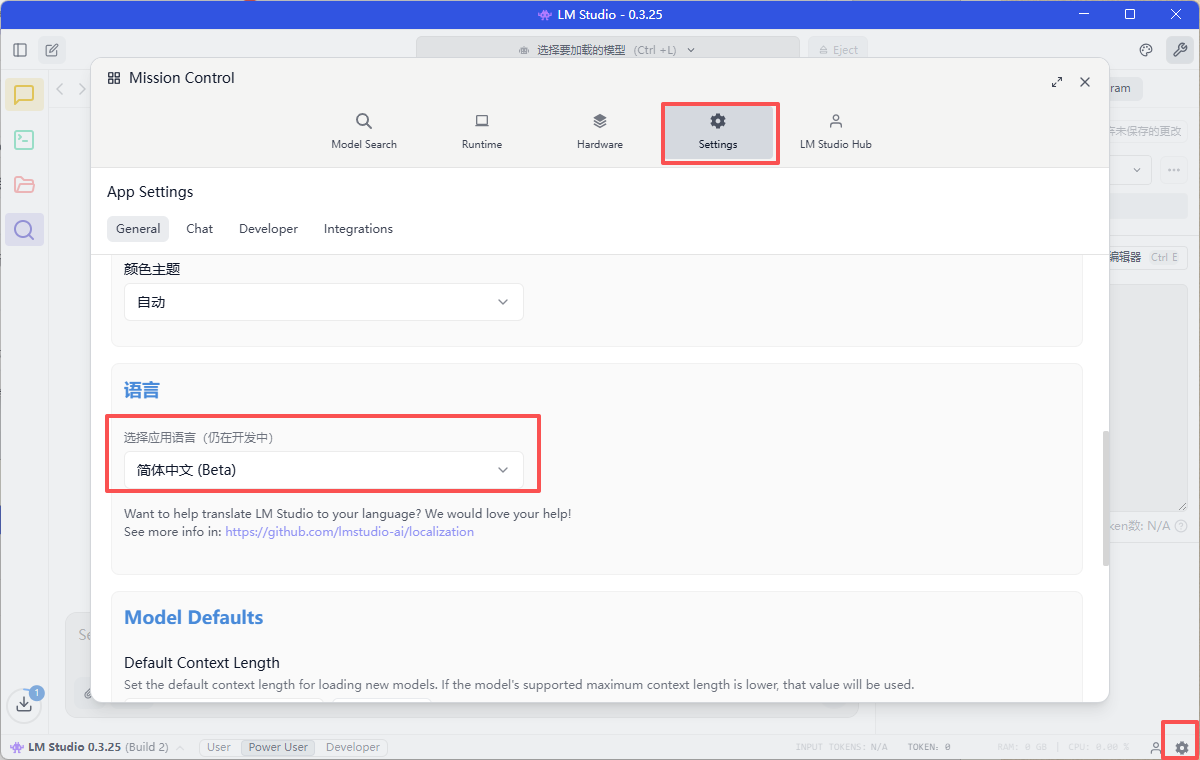
Task: Click the LM Studio logo in the status bar
Action: pyautogui.click(x=17, y=747)
